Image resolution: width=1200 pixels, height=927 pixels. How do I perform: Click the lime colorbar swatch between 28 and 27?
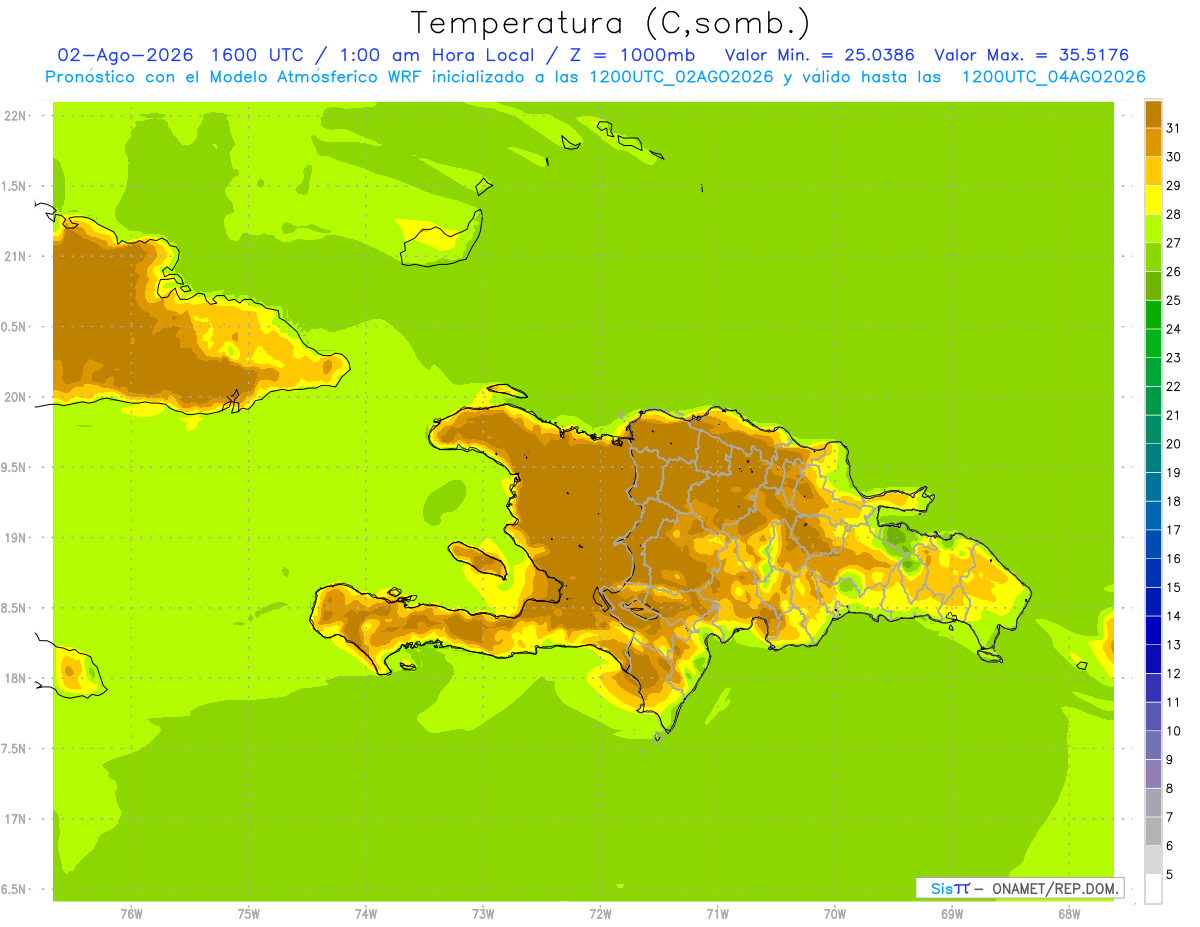tap(1153, 229)
